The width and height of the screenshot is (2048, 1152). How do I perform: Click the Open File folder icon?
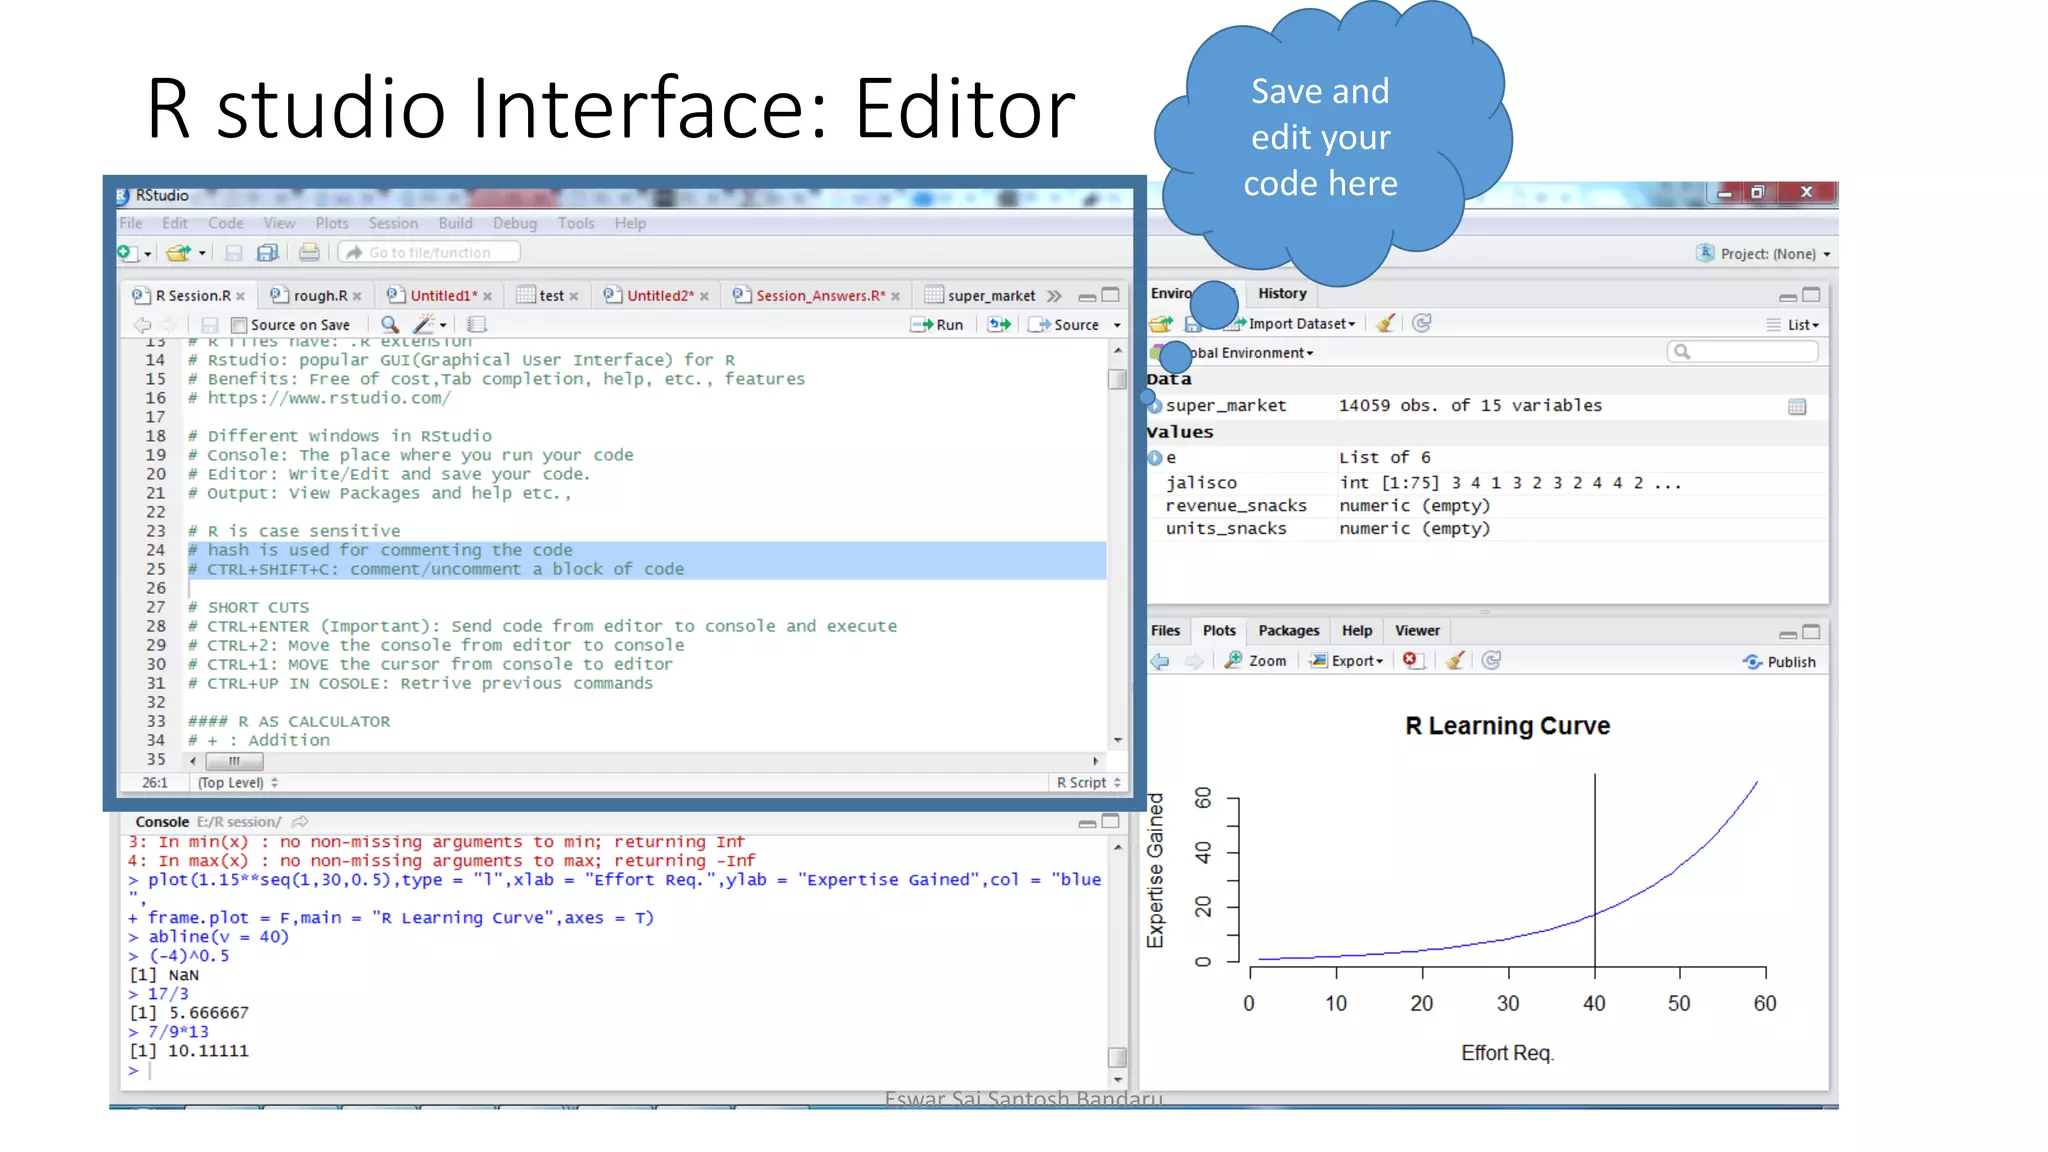pyautogui.click(x=179, y=253)
